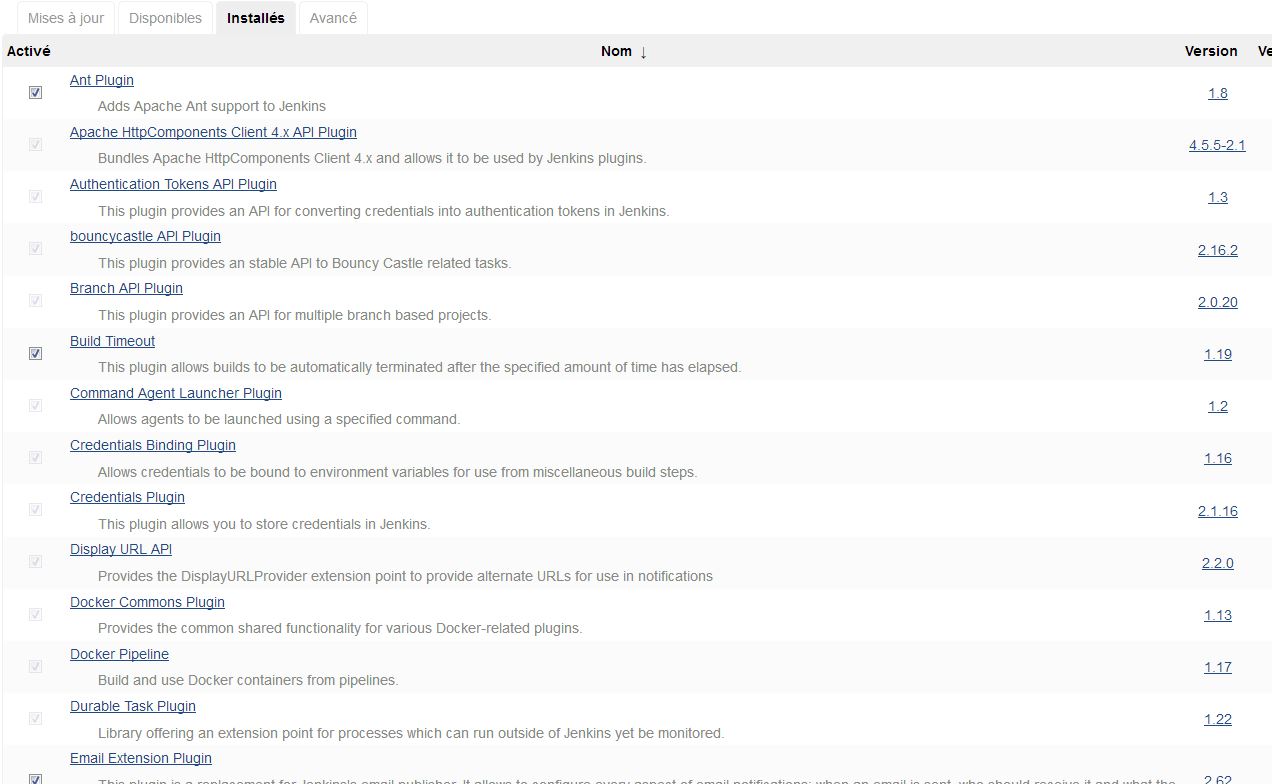
Task: Toggle the Durable Task Plugin checkbox
Action: pyautogui.click(x=36, y=718)
